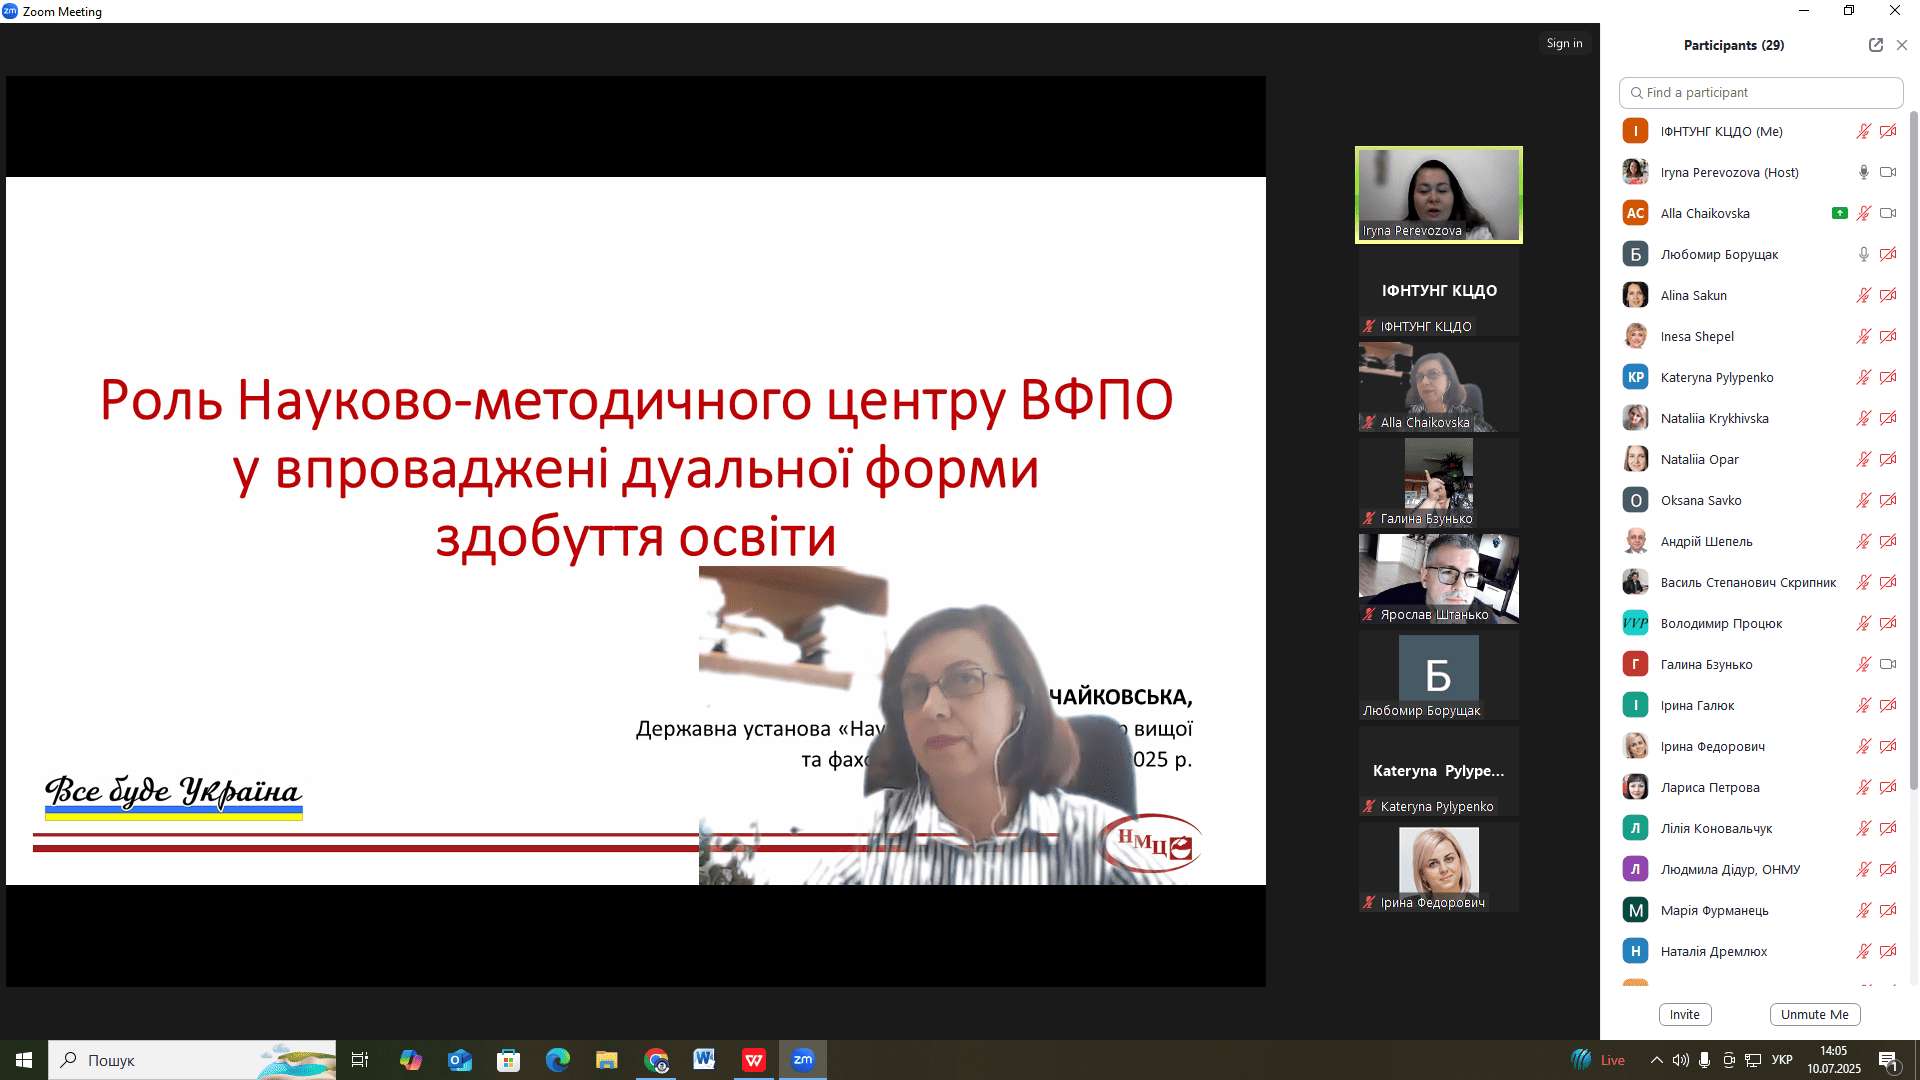
Task: Open Task View on the taskbar
Action: coord(360,1060)
